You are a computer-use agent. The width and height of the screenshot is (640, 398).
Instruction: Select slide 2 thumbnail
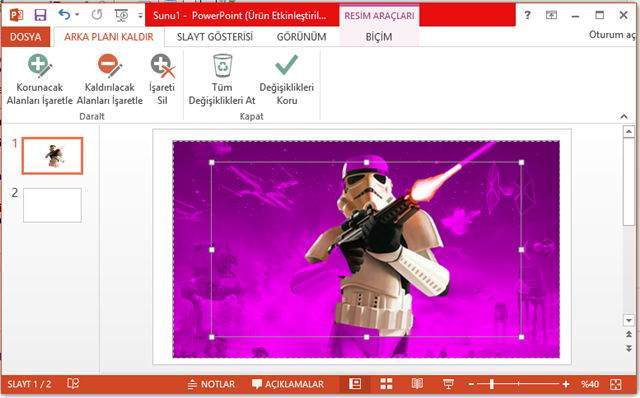click(52, 205)
